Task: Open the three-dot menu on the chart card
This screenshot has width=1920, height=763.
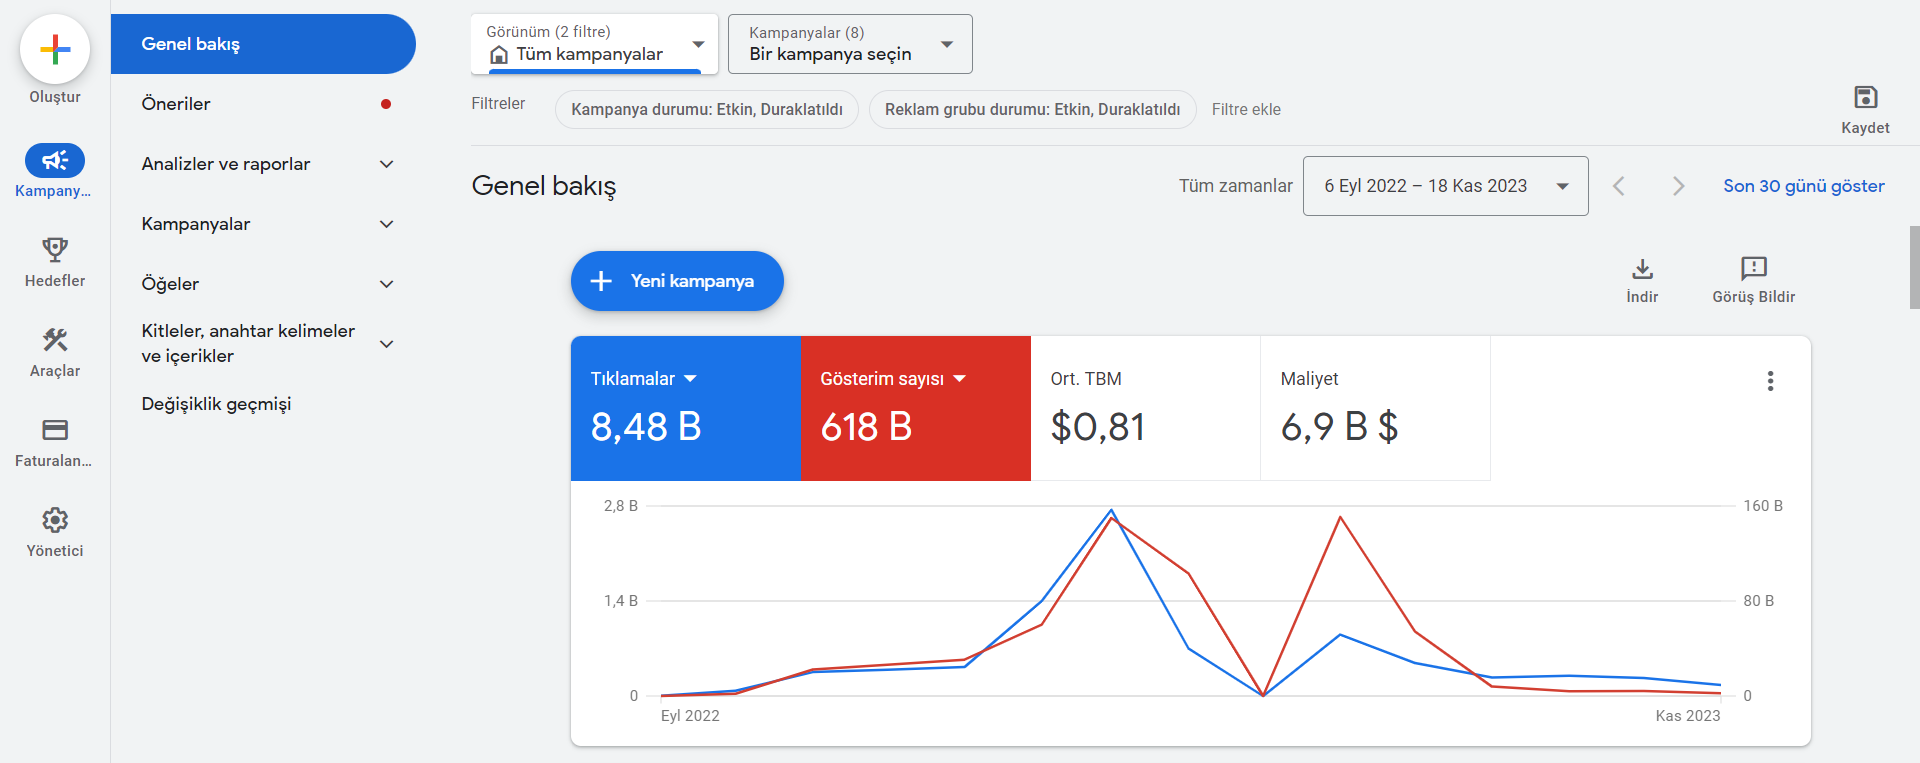Action: click(x=1770, y=381)
